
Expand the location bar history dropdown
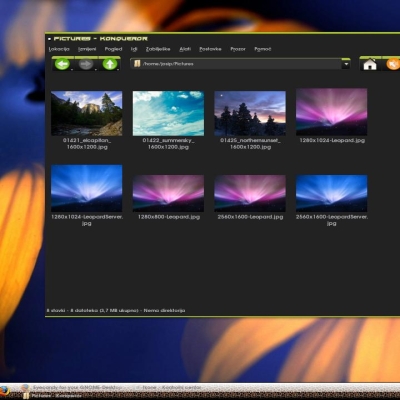346,64
